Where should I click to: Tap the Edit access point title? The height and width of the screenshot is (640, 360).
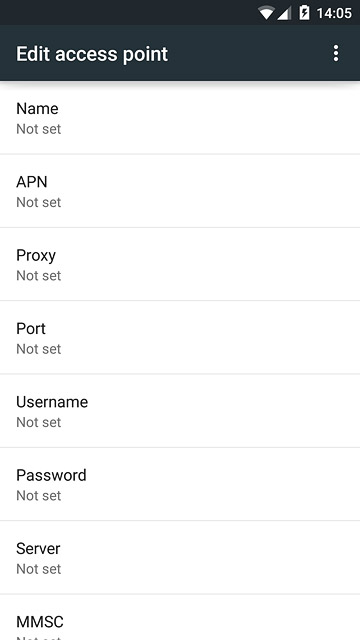[92, 54]
